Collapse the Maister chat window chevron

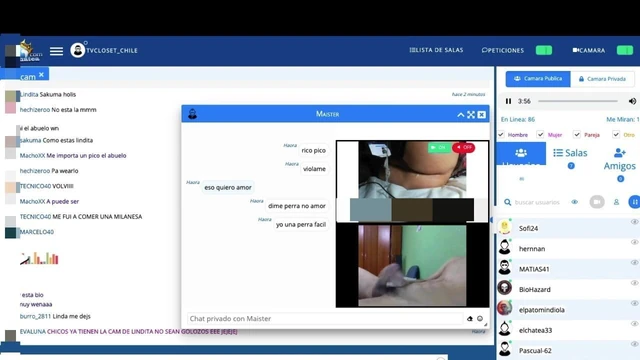click(x=460, y=115)
